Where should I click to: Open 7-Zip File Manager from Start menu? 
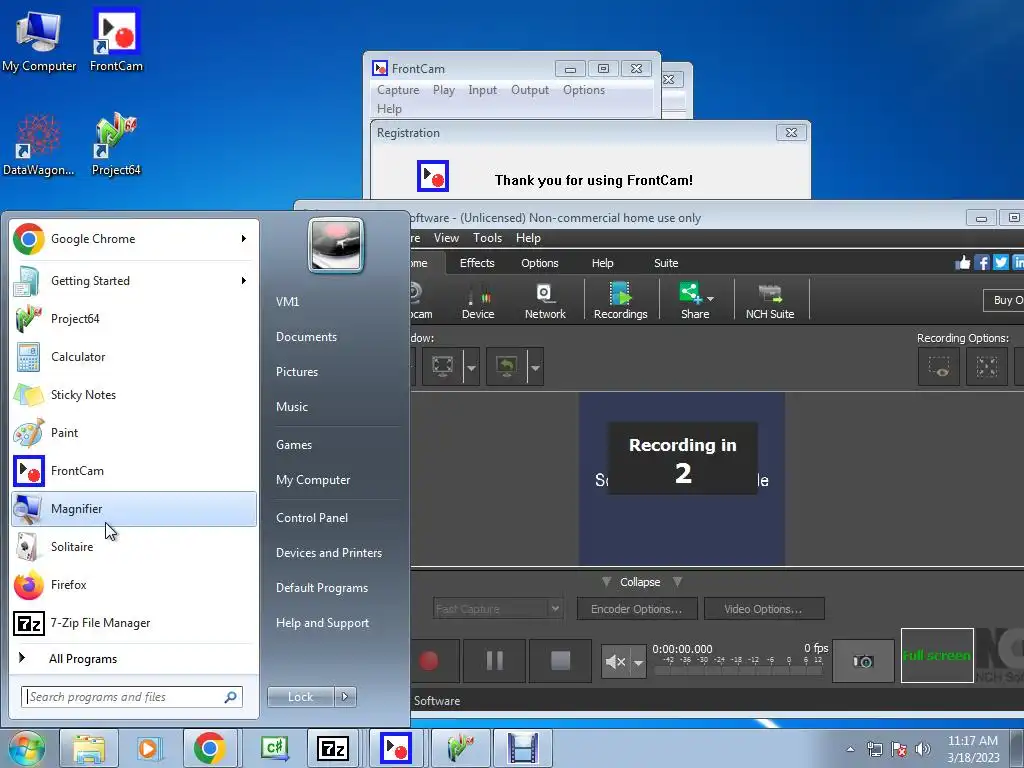pos(134,623)
